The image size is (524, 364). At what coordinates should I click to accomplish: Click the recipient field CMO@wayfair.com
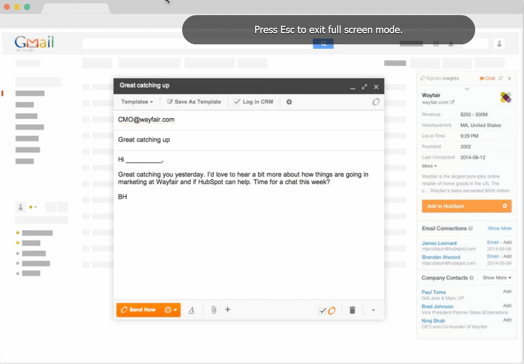click(249, 120)
